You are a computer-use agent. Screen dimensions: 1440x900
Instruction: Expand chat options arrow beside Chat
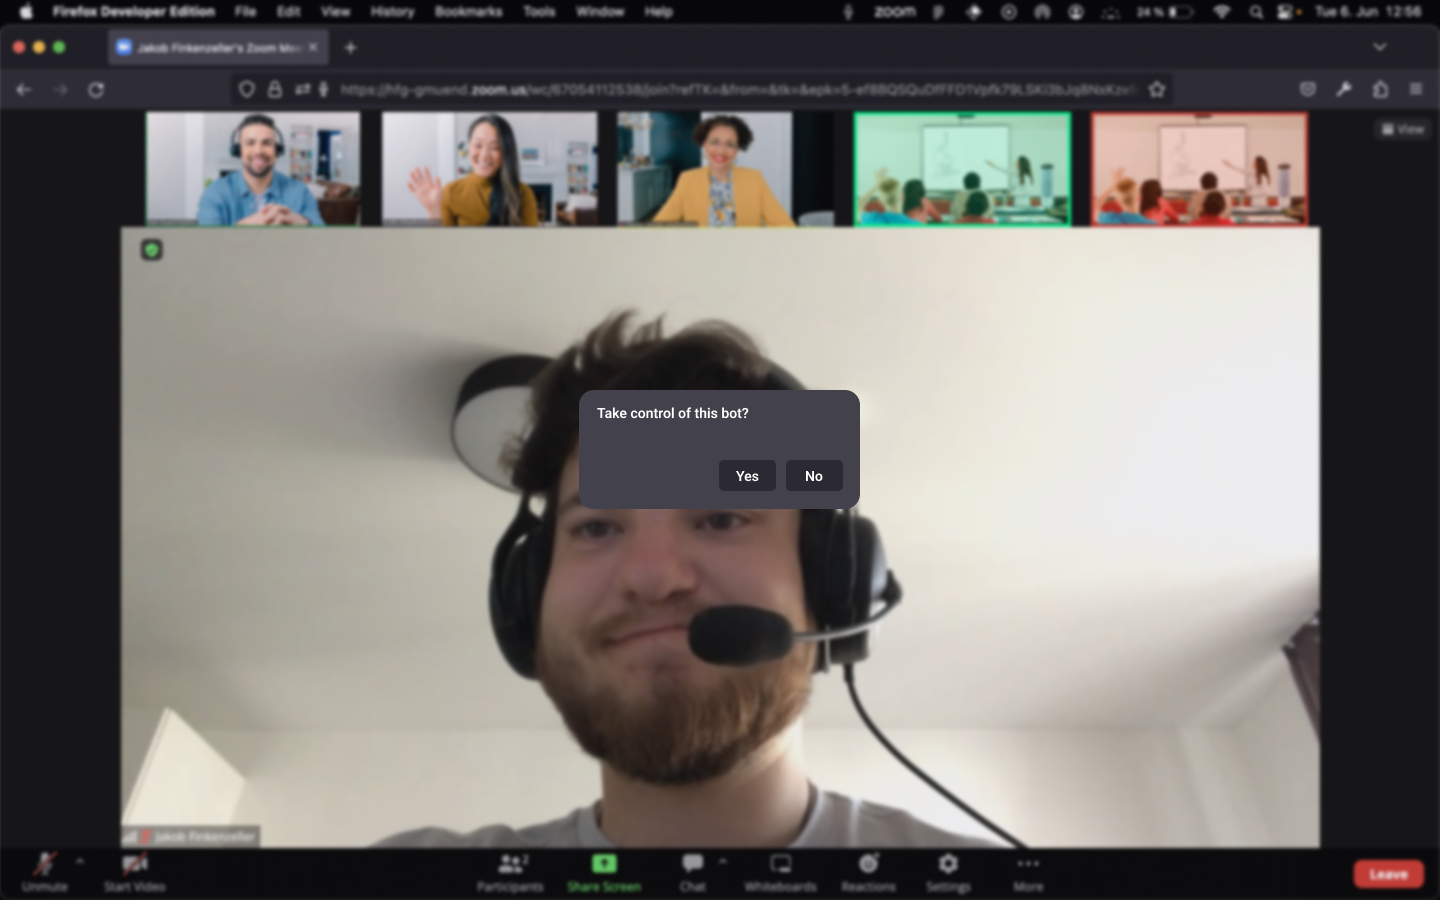coord(723,860)
